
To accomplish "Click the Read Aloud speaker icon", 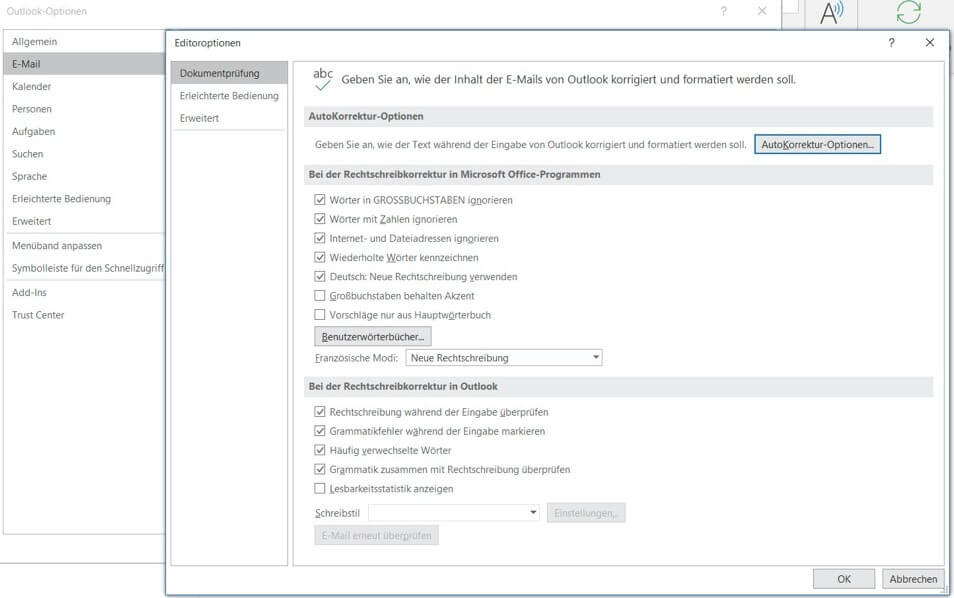I will 831,13.
